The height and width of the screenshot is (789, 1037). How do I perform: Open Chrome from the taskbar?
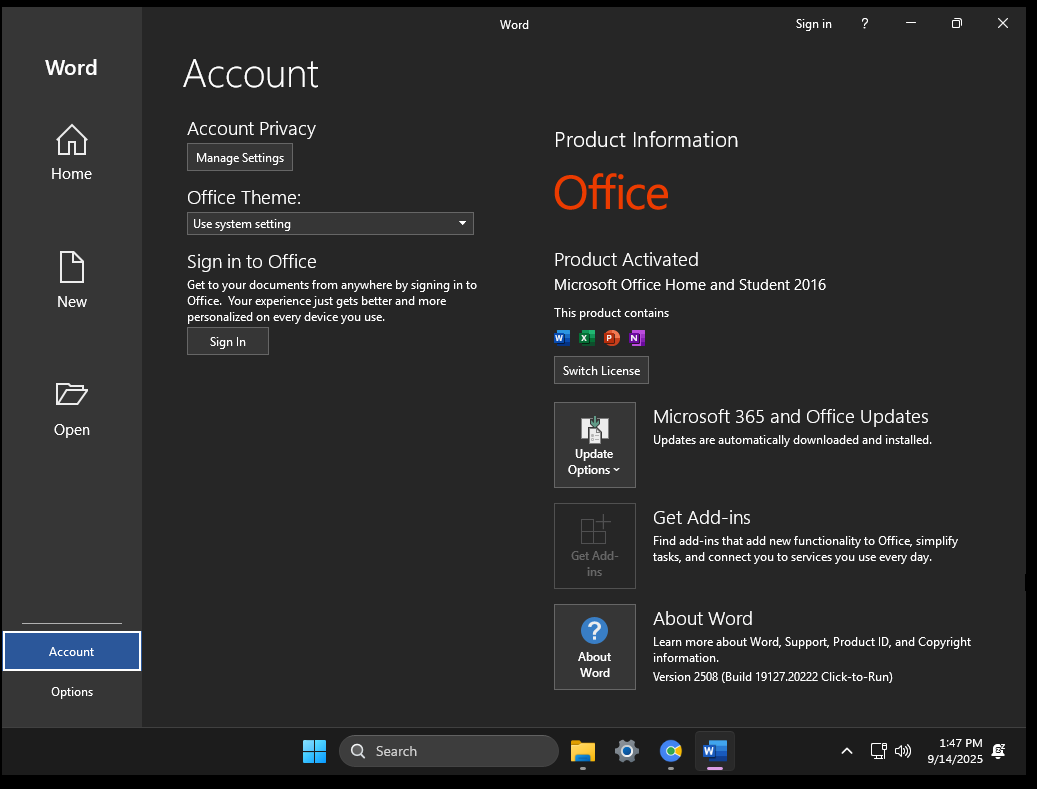[x=671, y=751]
